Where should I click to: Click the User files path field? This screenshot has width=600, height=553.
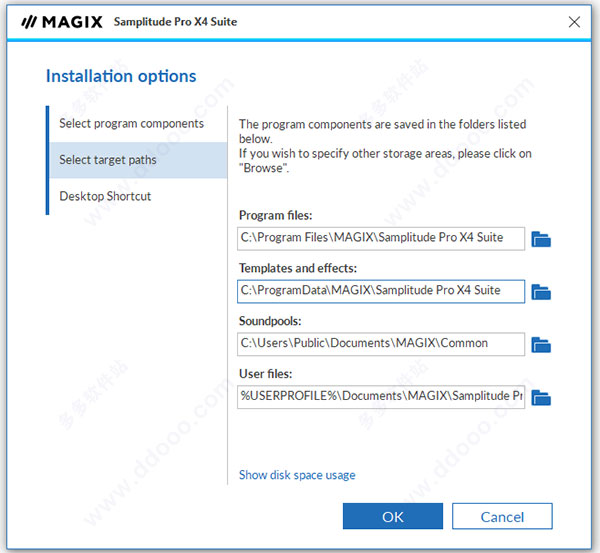tap(381, 397)
